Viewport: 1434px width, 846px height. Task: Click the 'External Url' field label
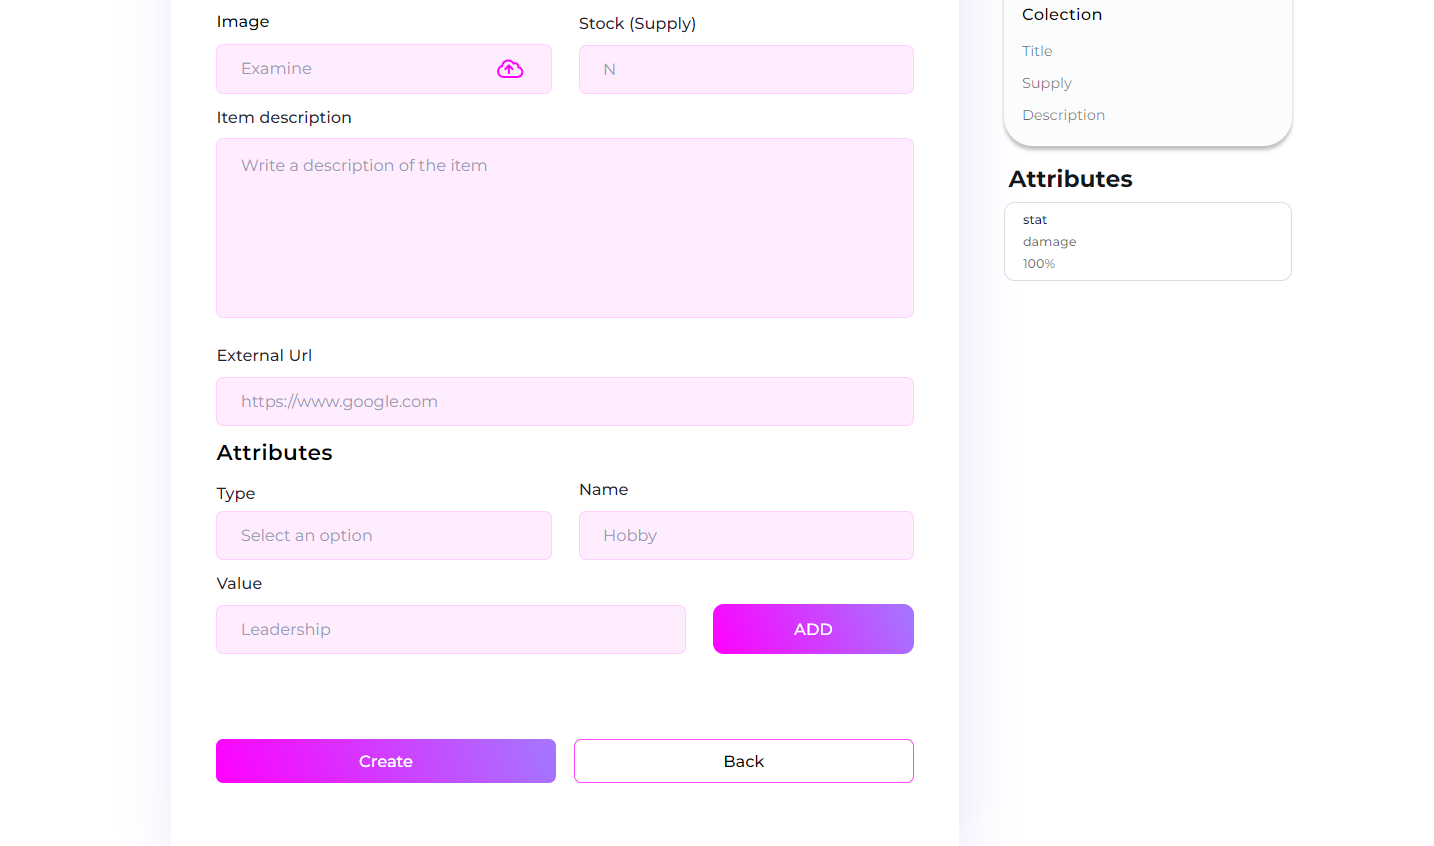[264, 356]
